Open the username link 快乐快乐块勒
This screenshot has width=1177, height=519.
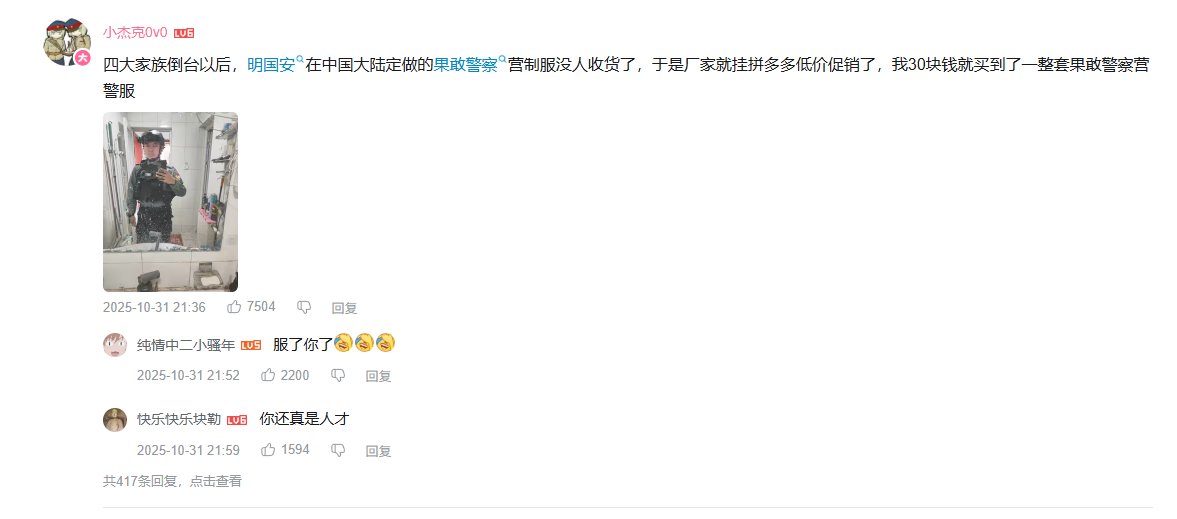tap(179, 419)
